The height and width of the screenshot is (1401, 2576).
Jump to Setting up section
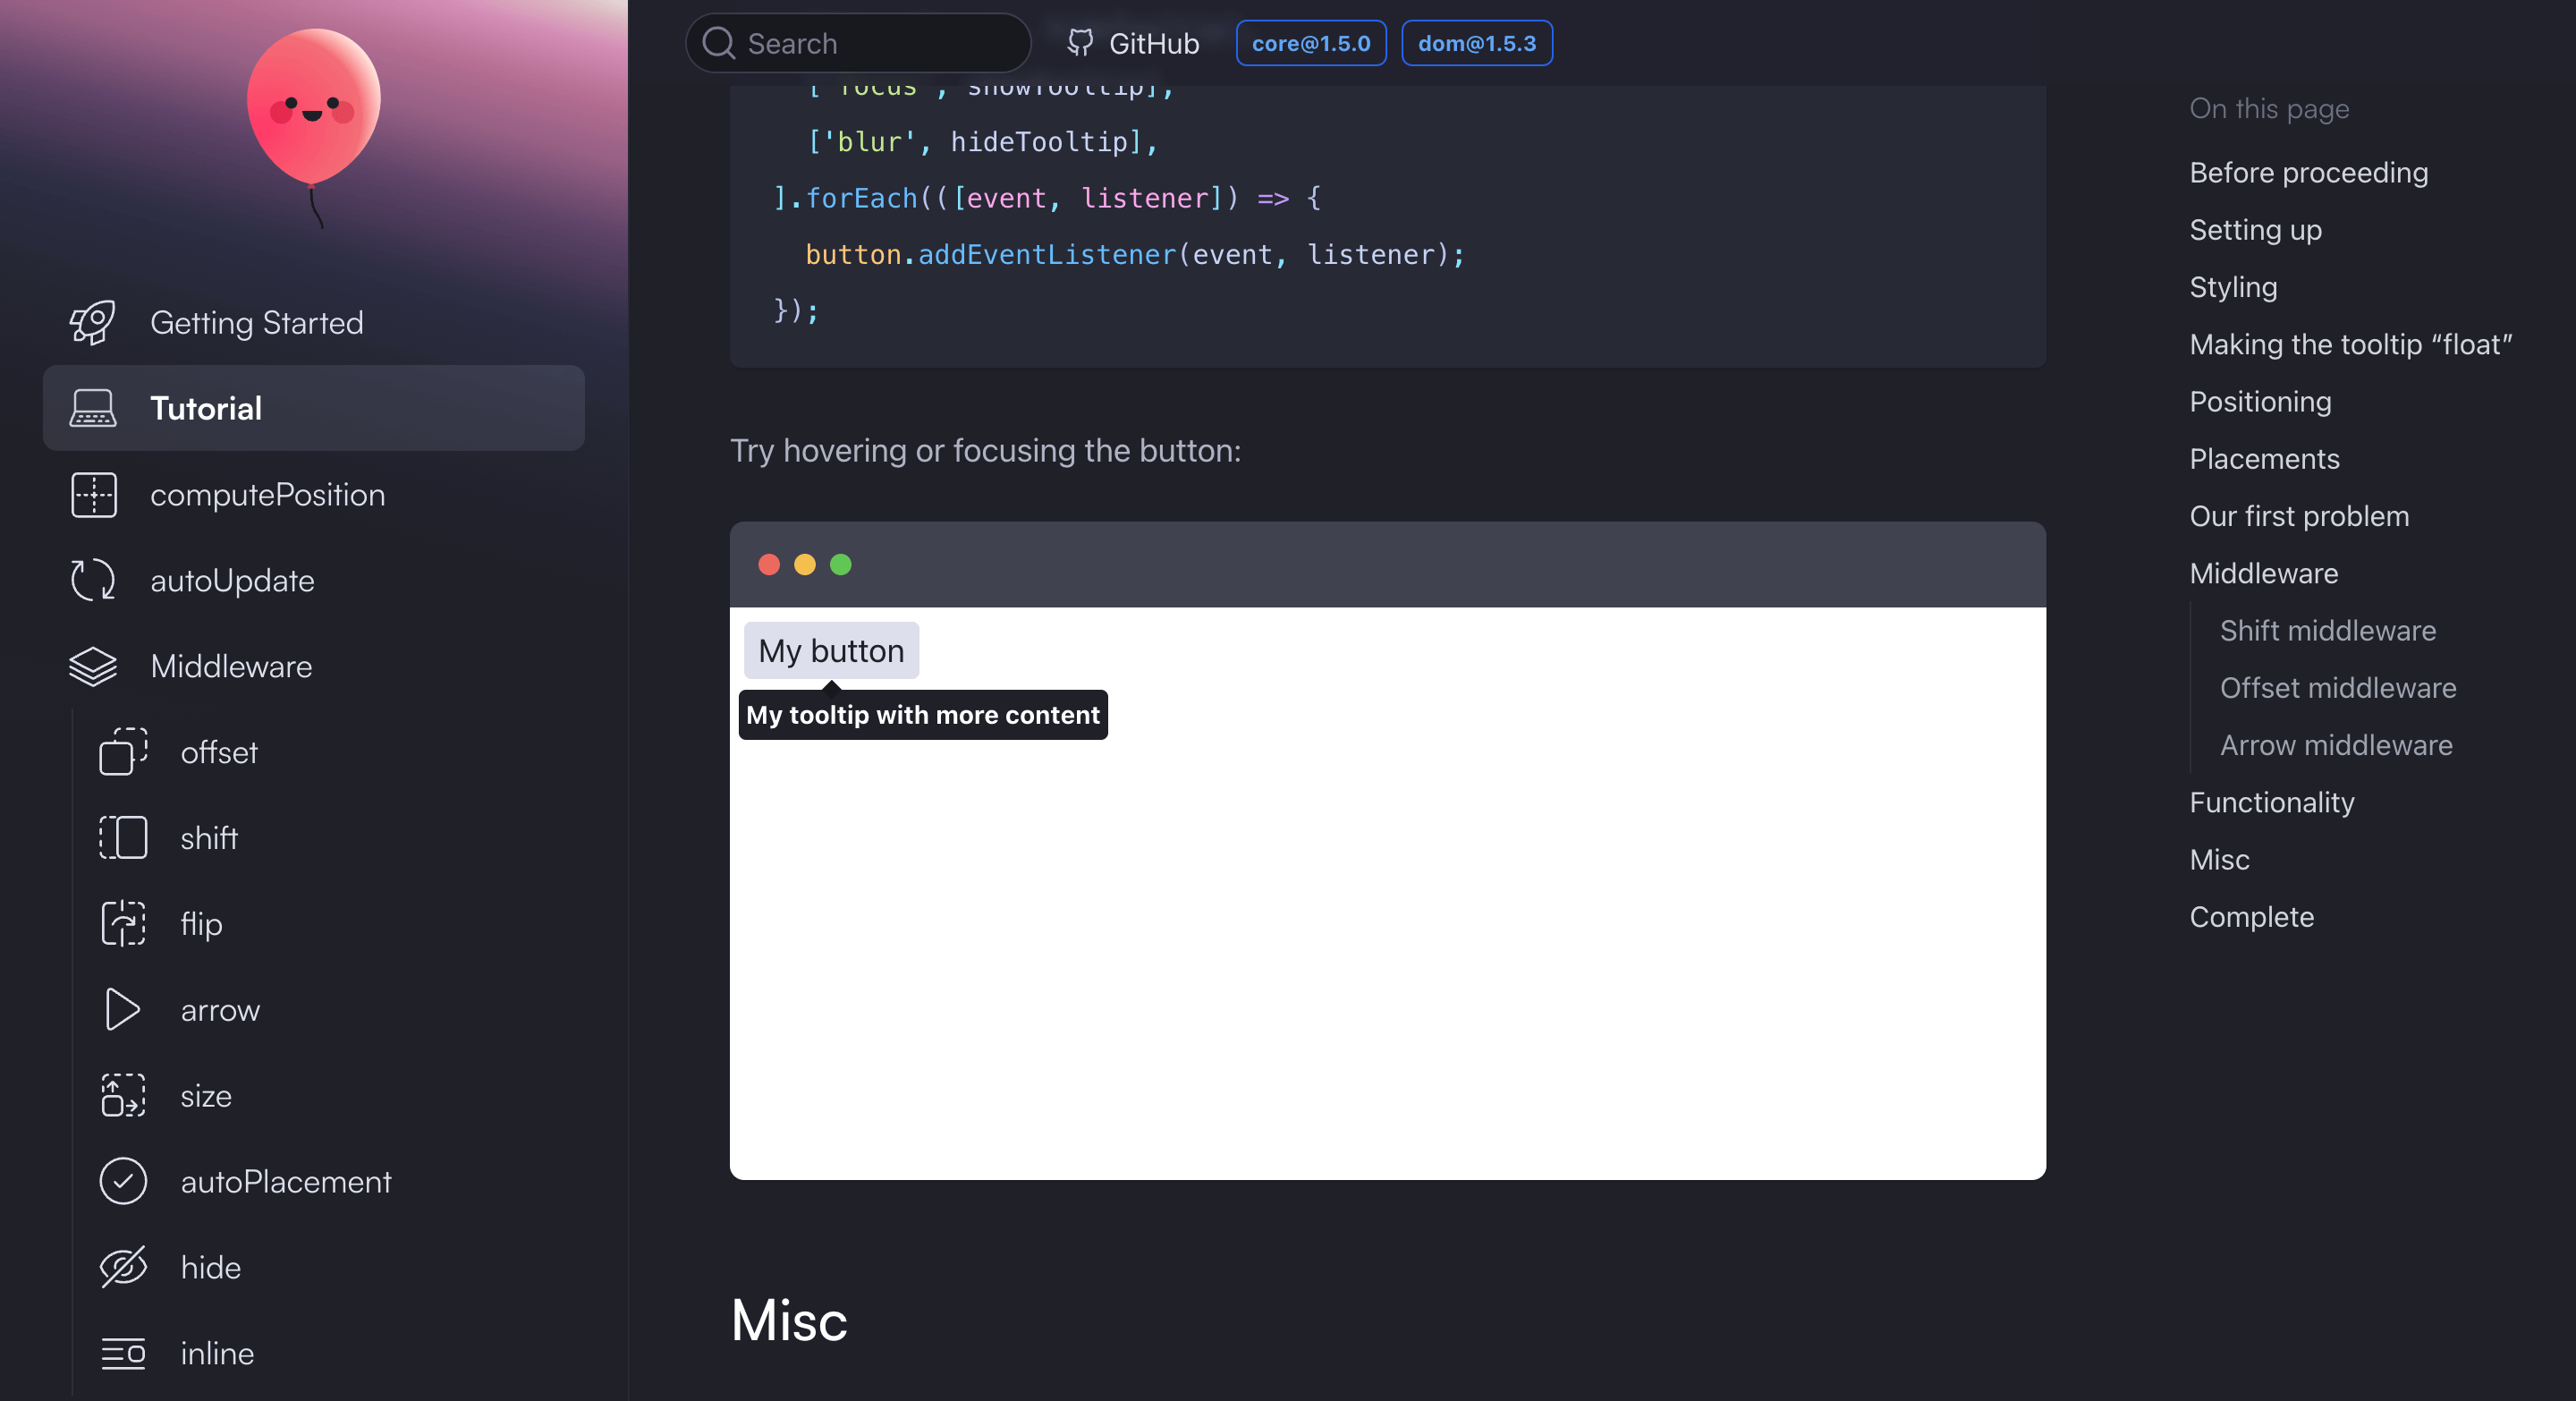2255,229
